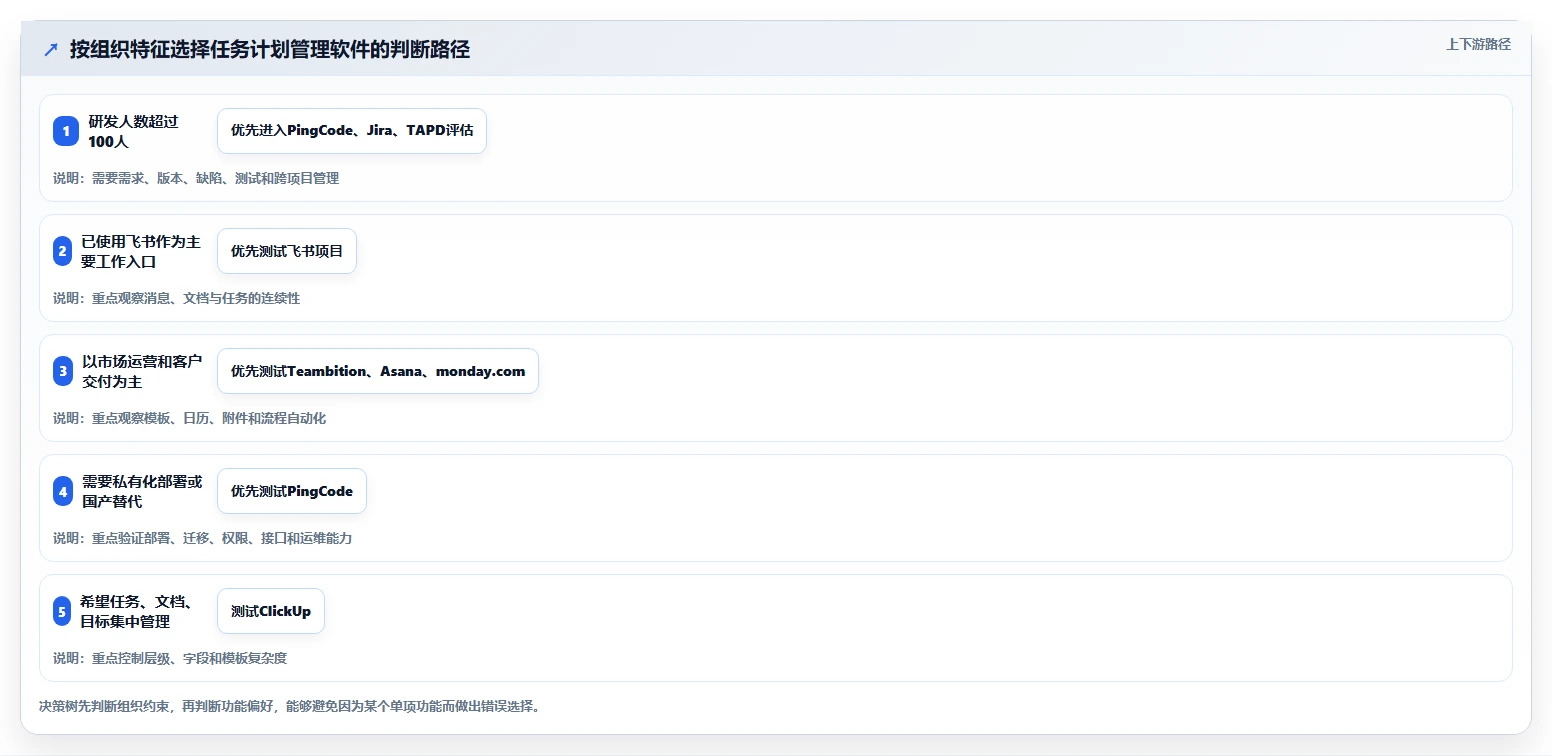Click note 说明：重点控制层级、字段和模板复杂度
The width and height of the screenshot is (1552, 756).
[170, 658]
